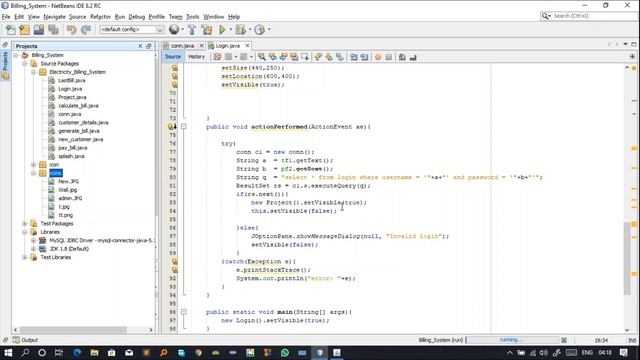
Task: Click the Save All toolbar icon
Action: click(53, 30)
